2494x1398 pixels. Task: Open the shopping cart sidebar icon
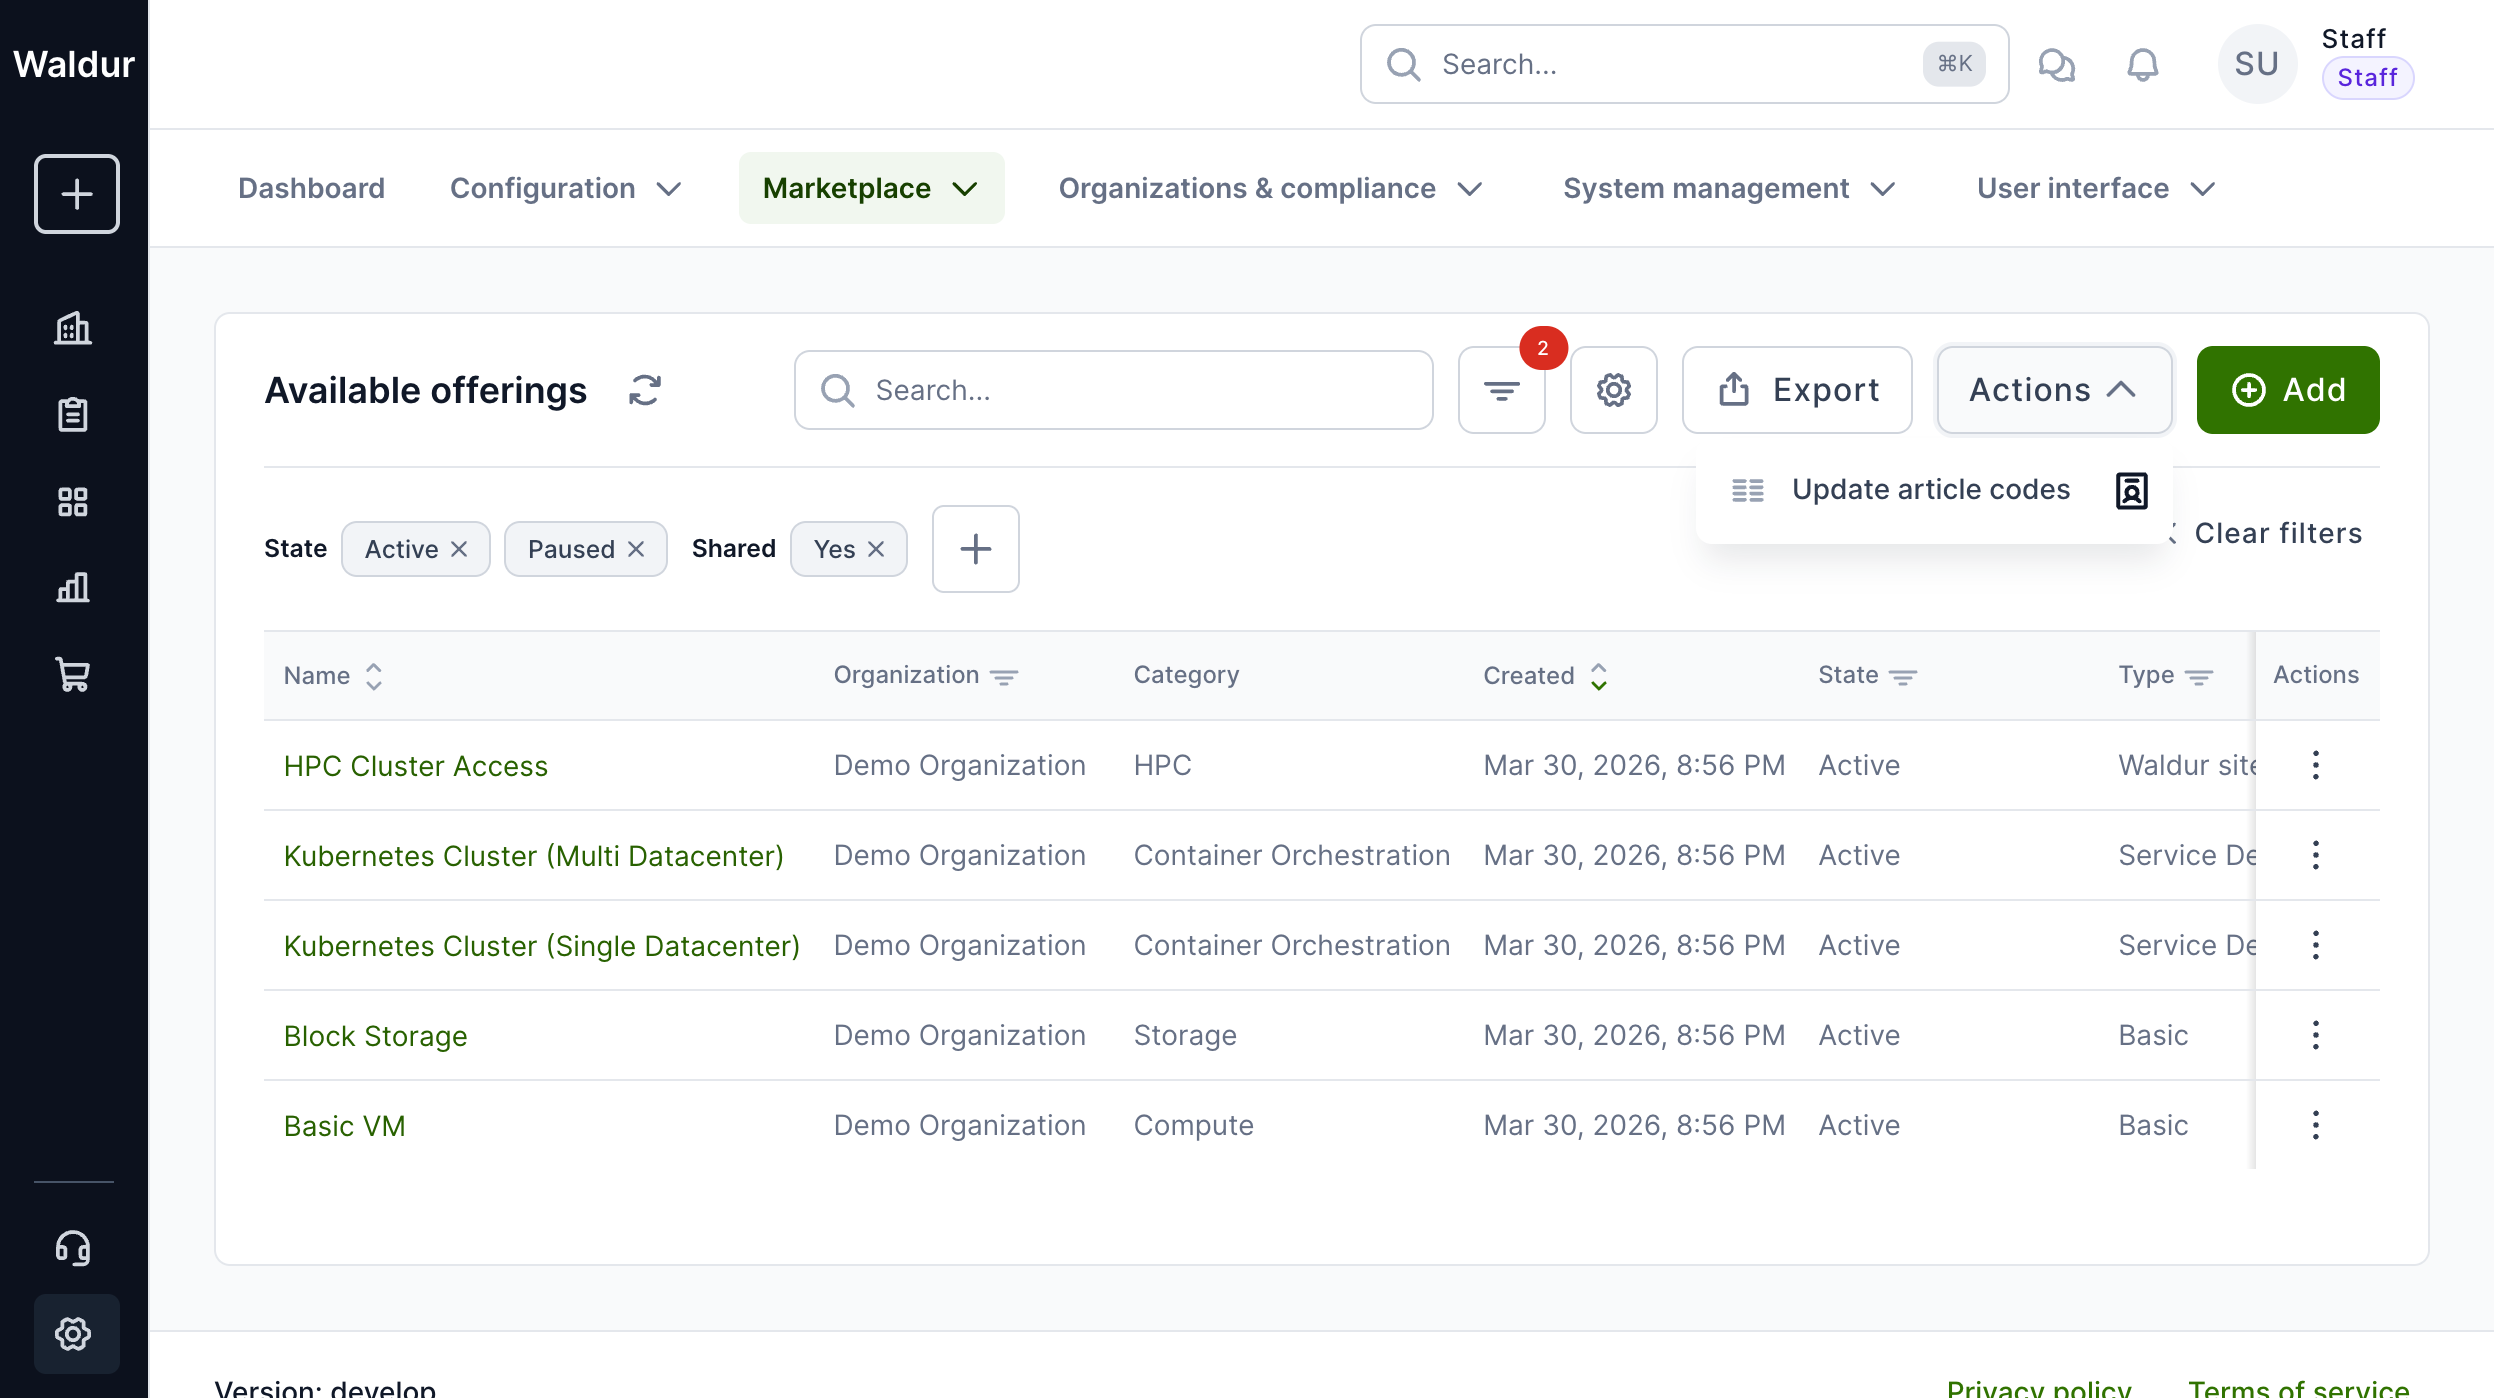click(73, 674)
